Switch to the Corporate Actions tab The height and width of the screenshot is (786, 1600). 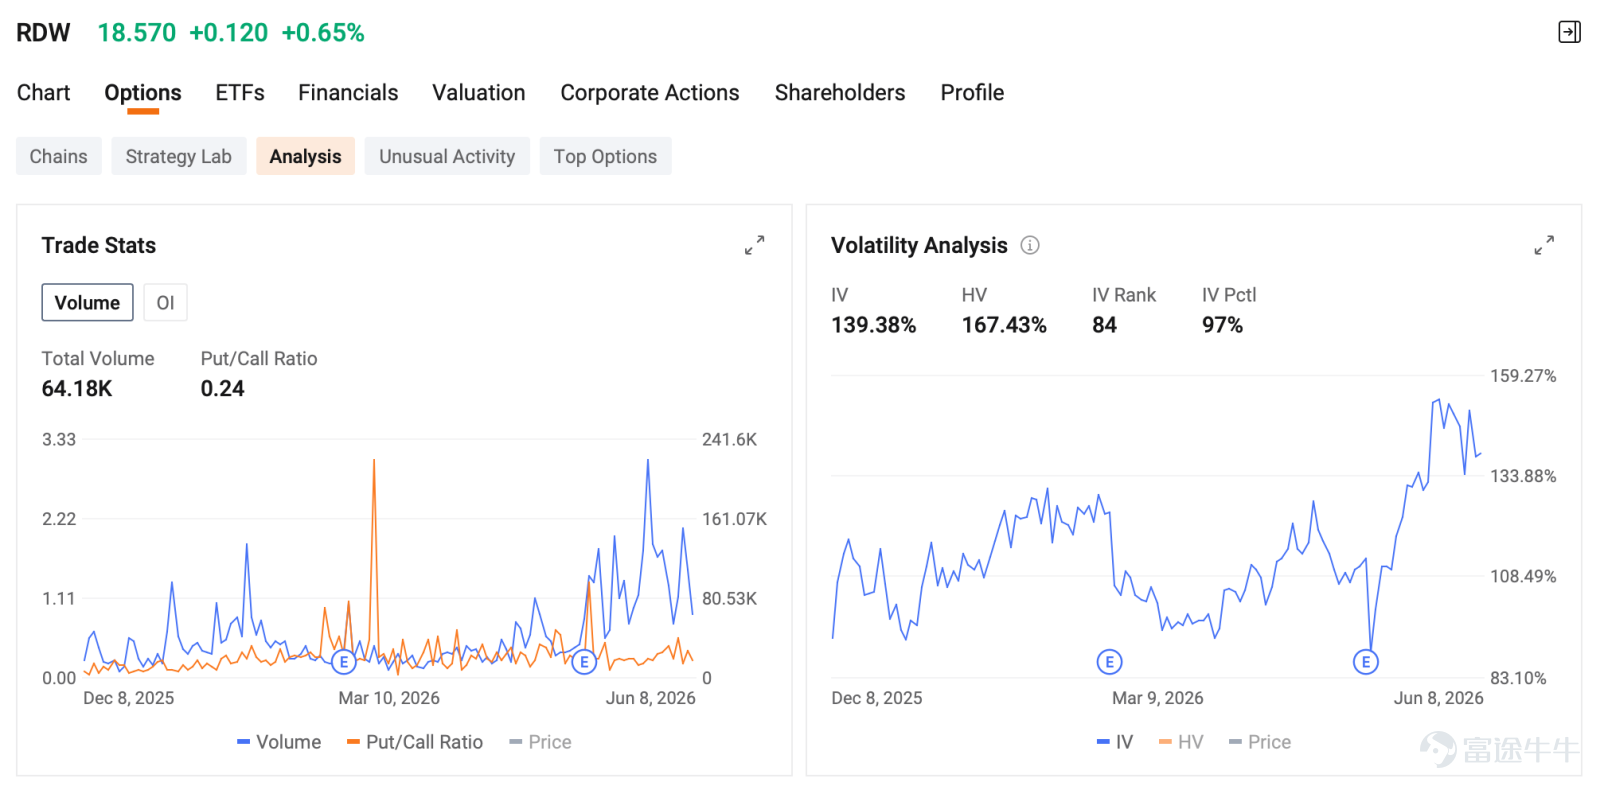point(650,93)
